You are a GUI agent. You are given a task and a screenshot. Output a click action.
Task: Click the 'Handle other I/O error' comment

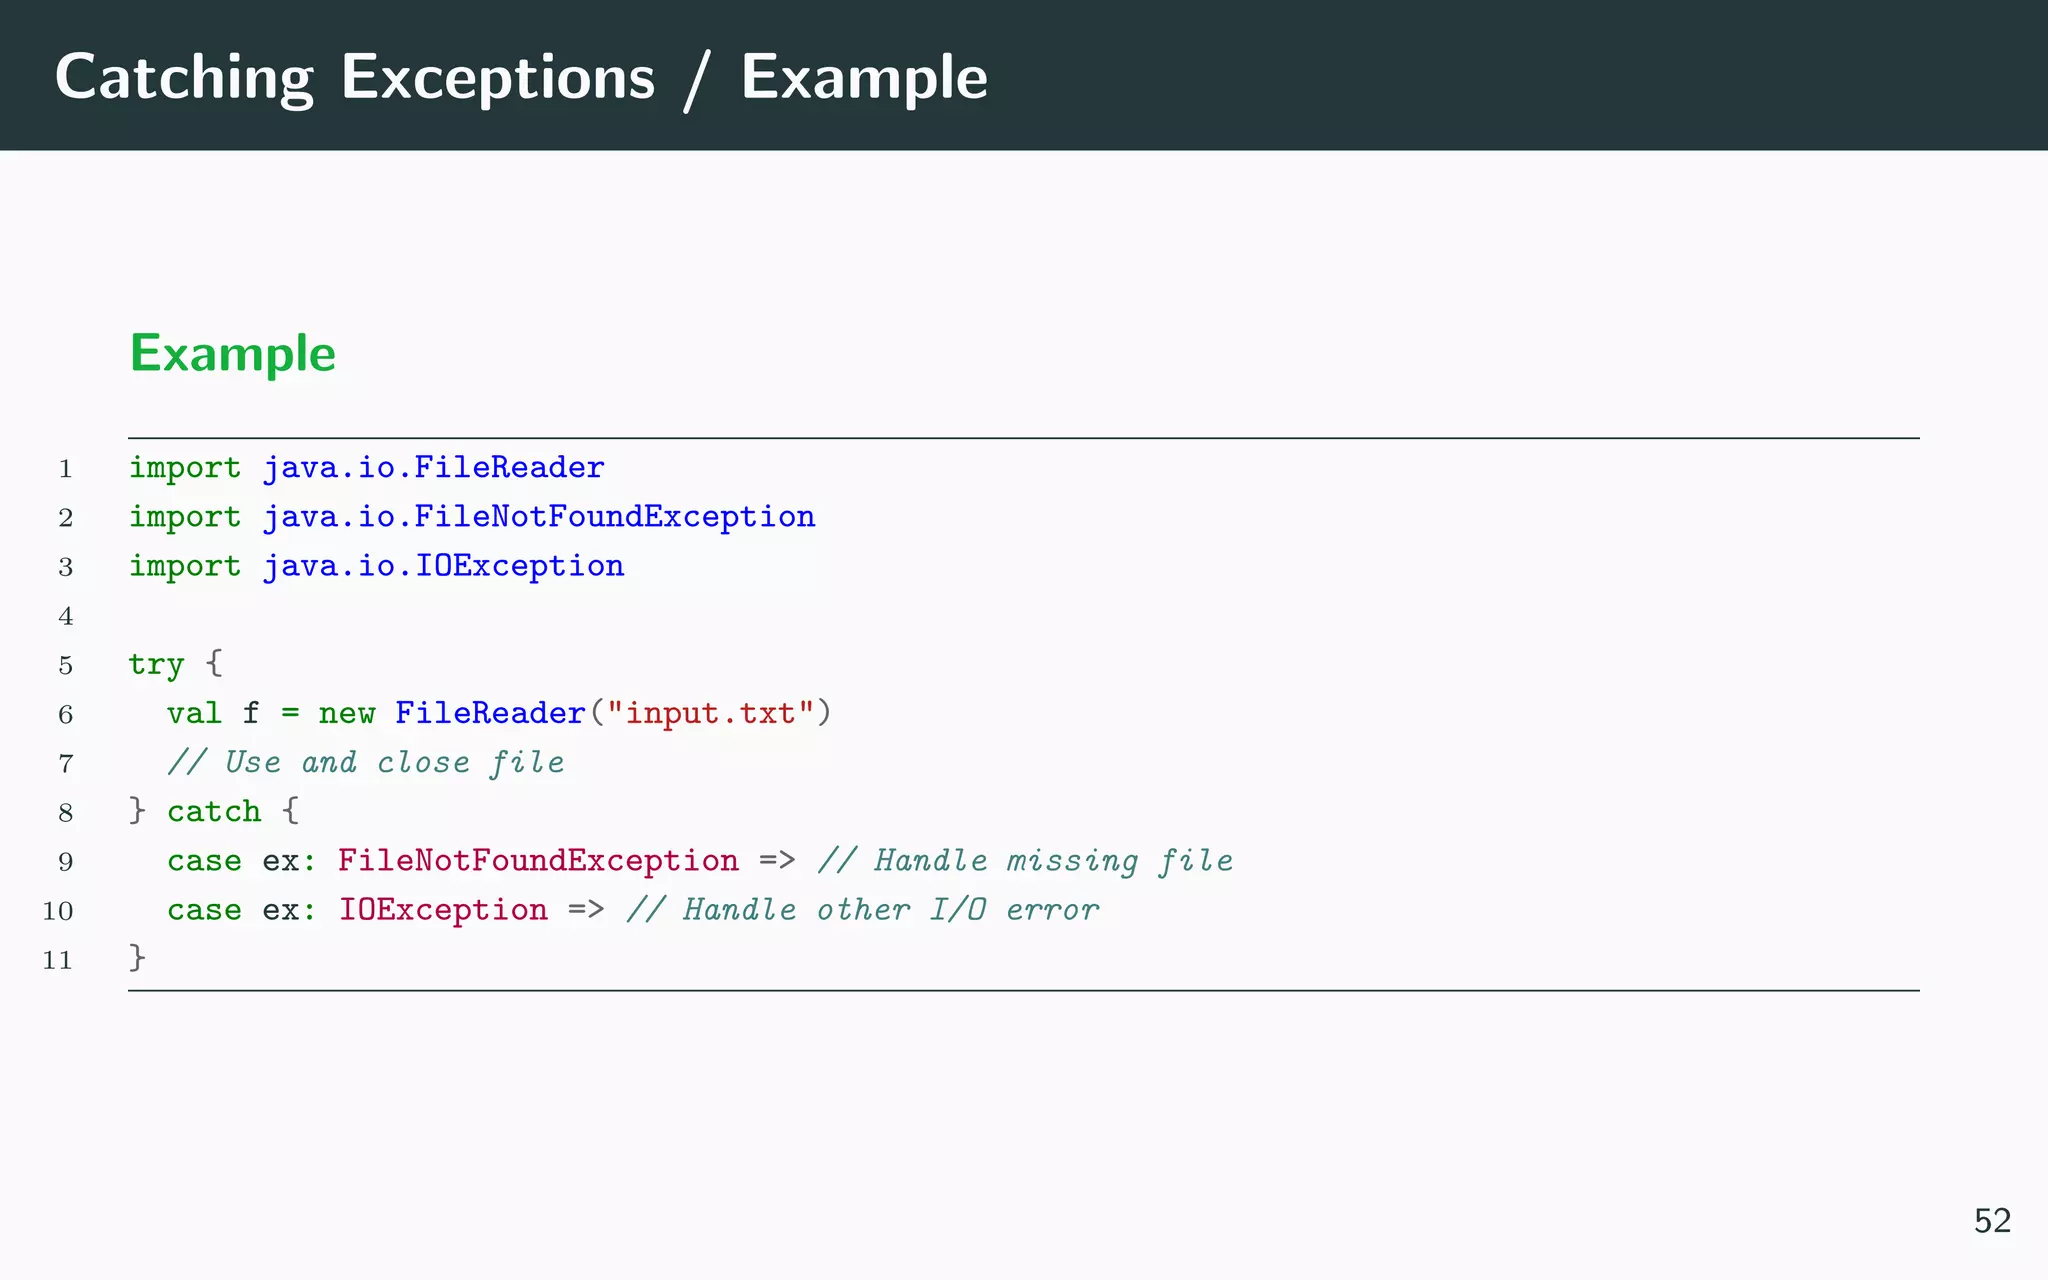pyautogui.click(x=862, y=910)
